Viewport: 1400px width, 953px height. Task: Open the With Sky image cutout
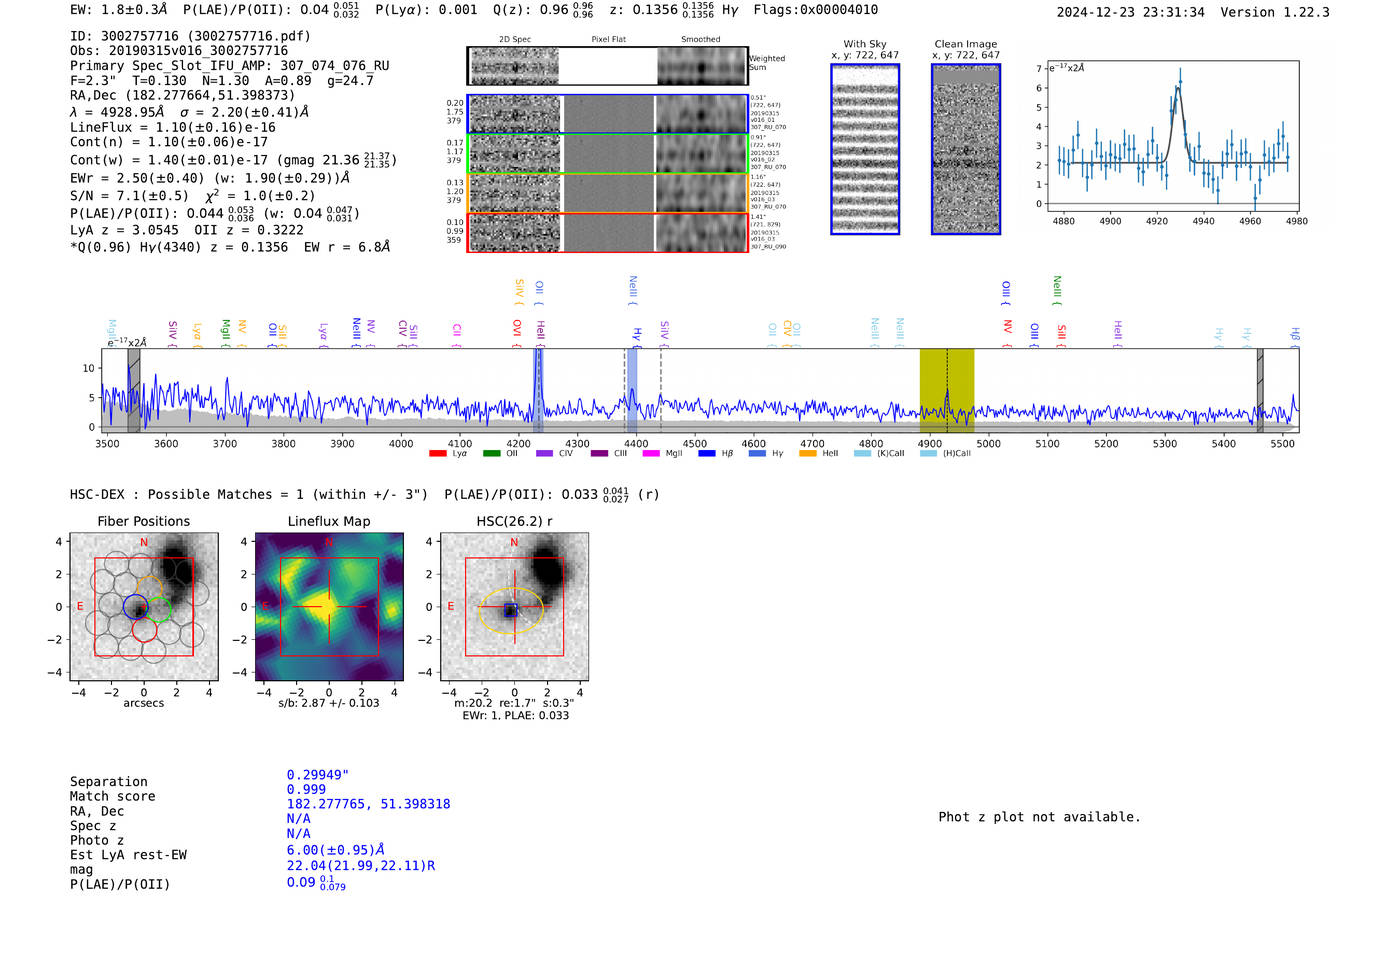865,149
